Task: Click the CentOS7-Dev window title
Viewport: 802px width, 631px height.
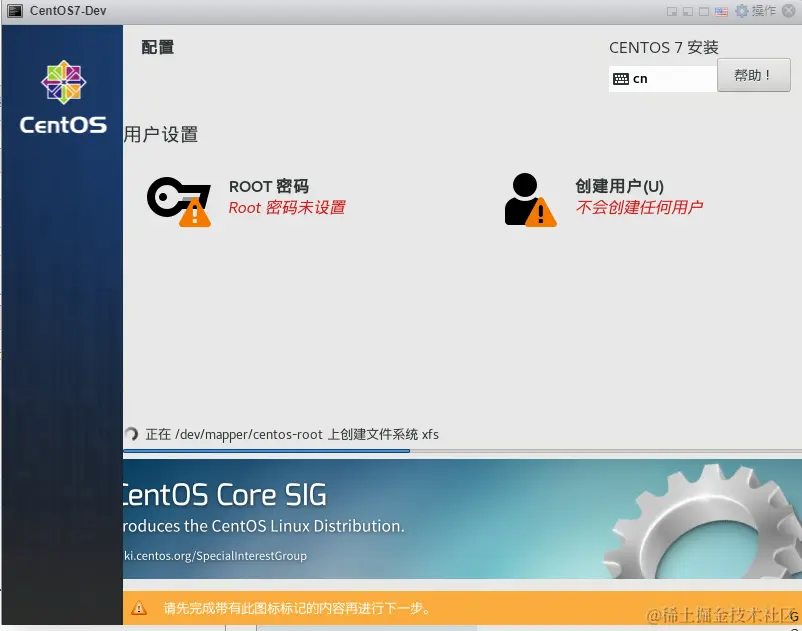Action: click(x=68, y=11)
